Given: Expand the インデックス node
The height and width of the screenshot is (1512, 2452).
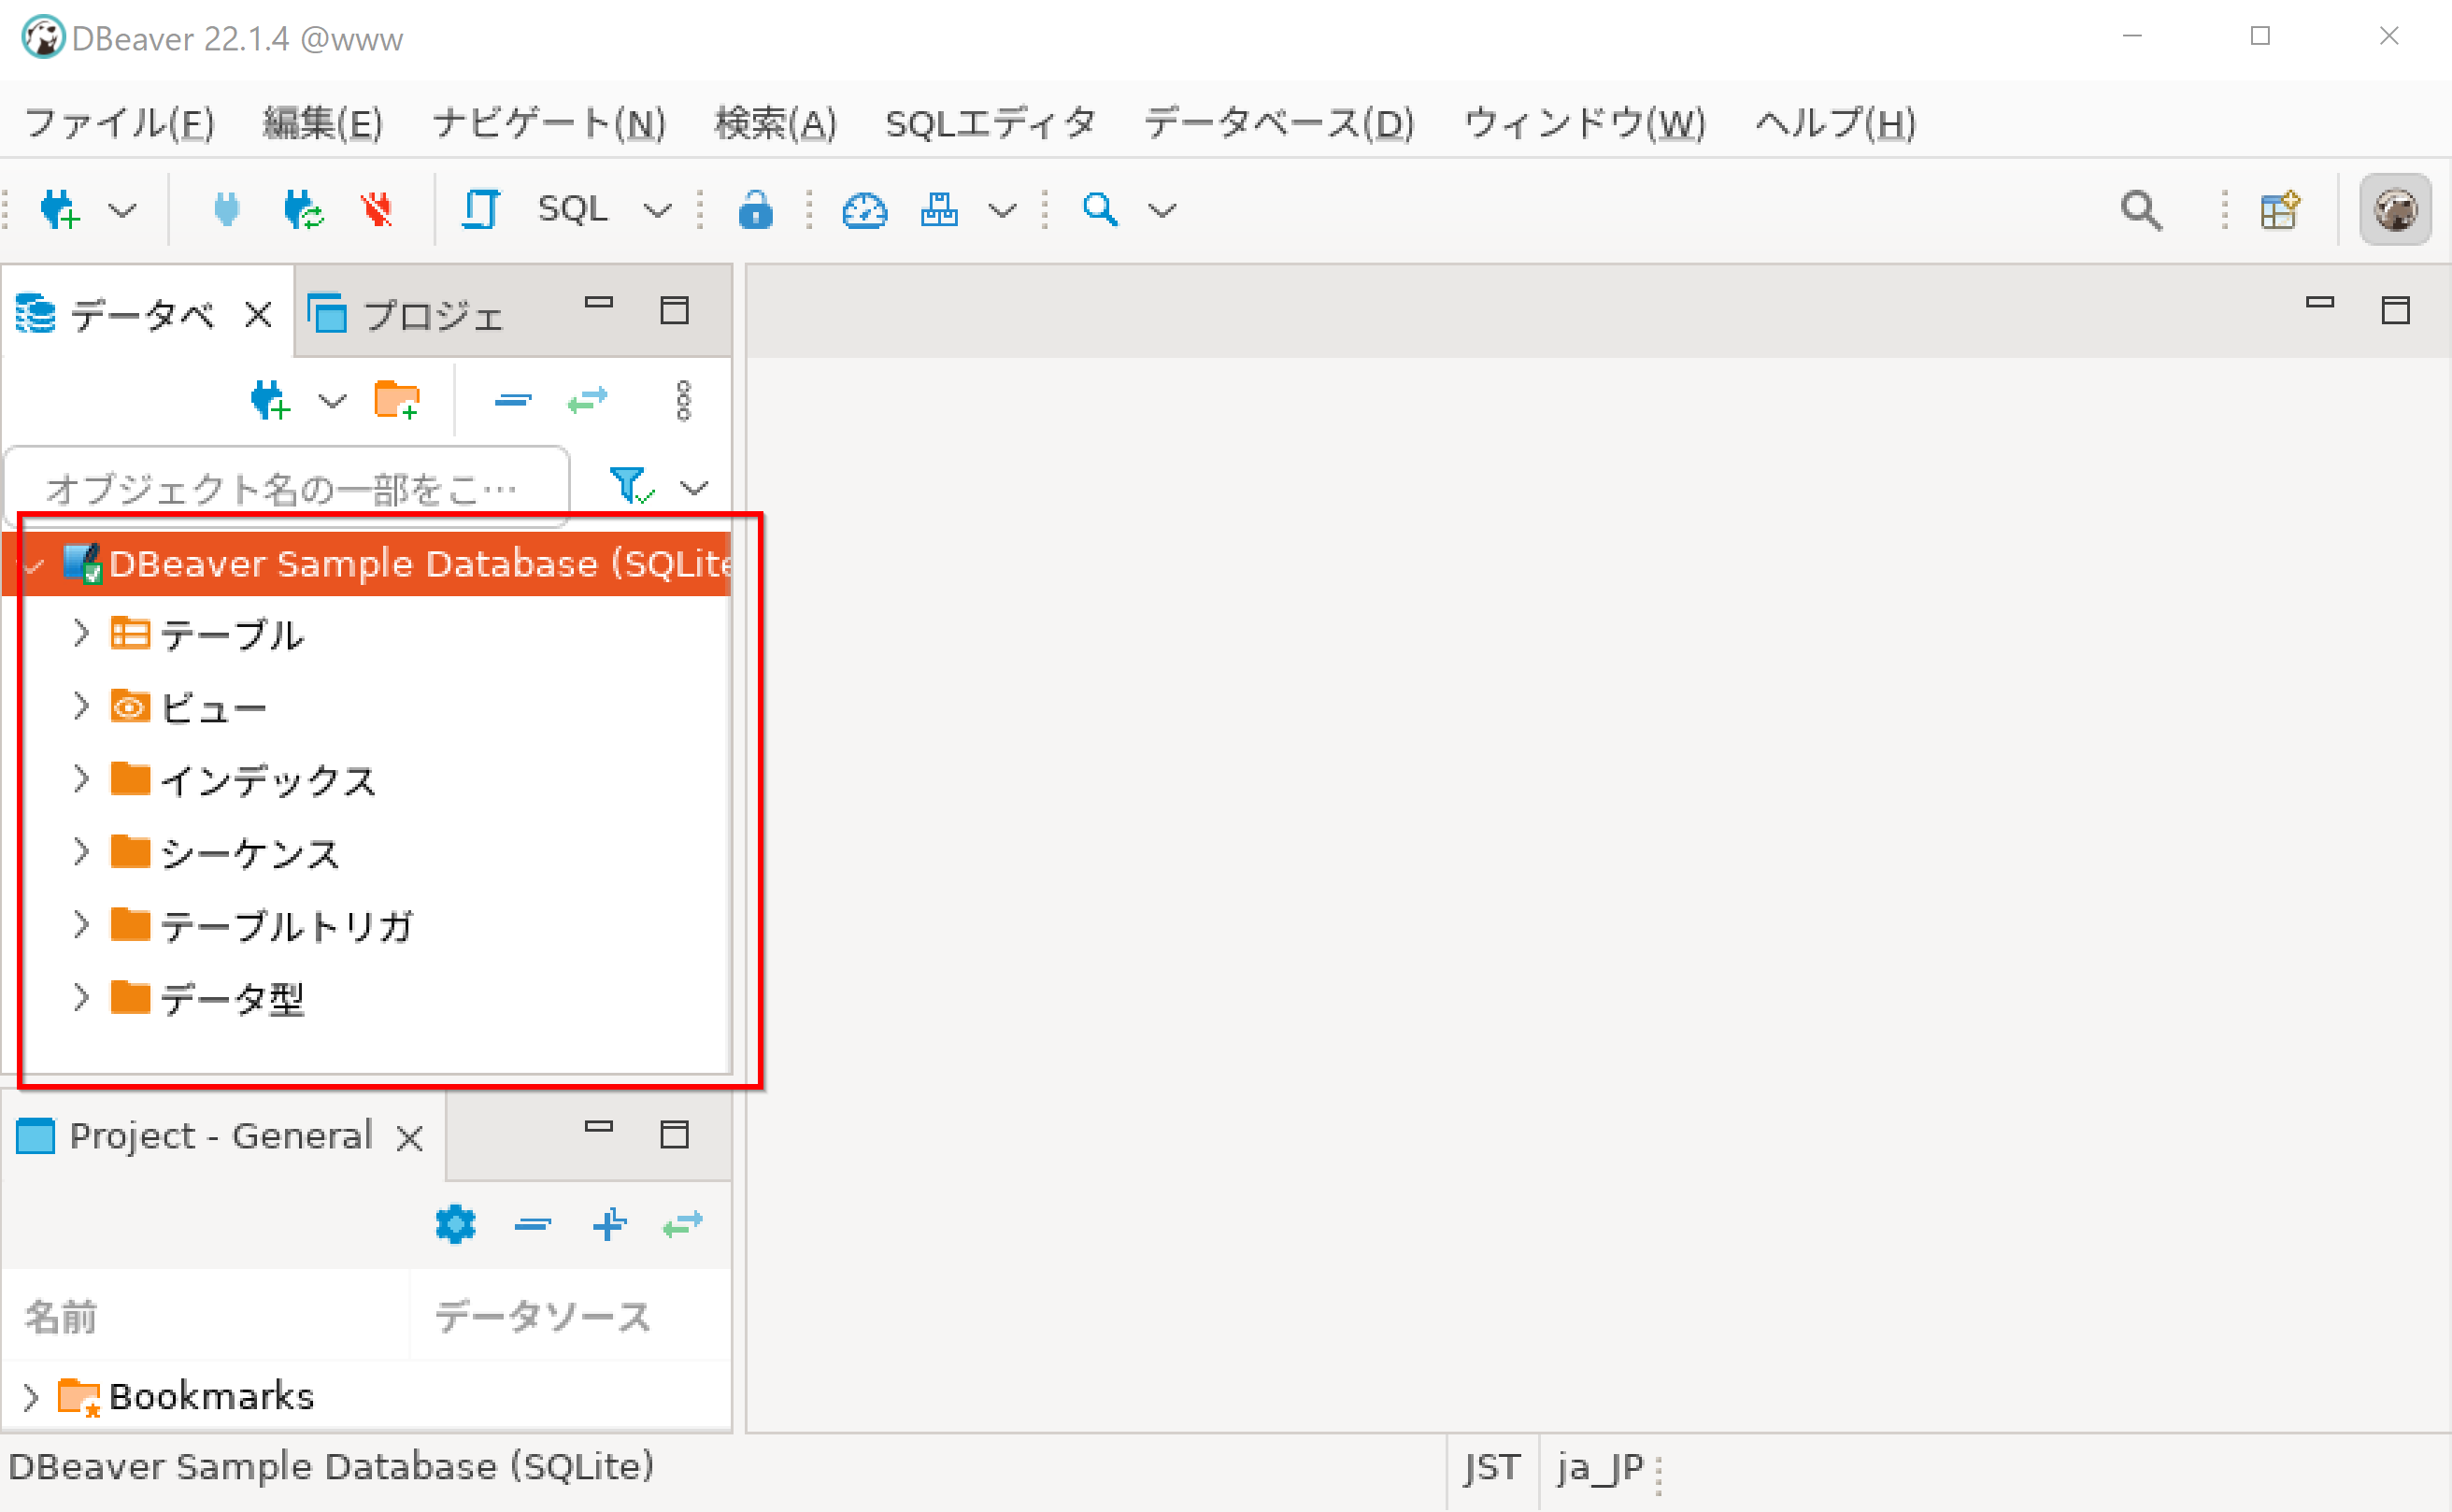Looking at the screenshot, I should (x=81, y=779).
